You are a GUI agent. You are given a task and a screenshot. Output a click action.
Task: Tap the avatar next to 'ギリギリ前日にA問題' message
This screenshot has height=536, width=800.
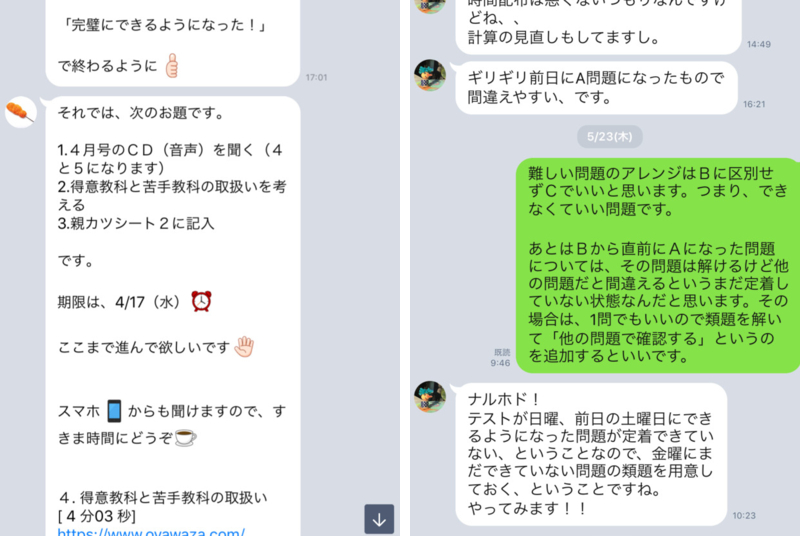coord(430,75)
